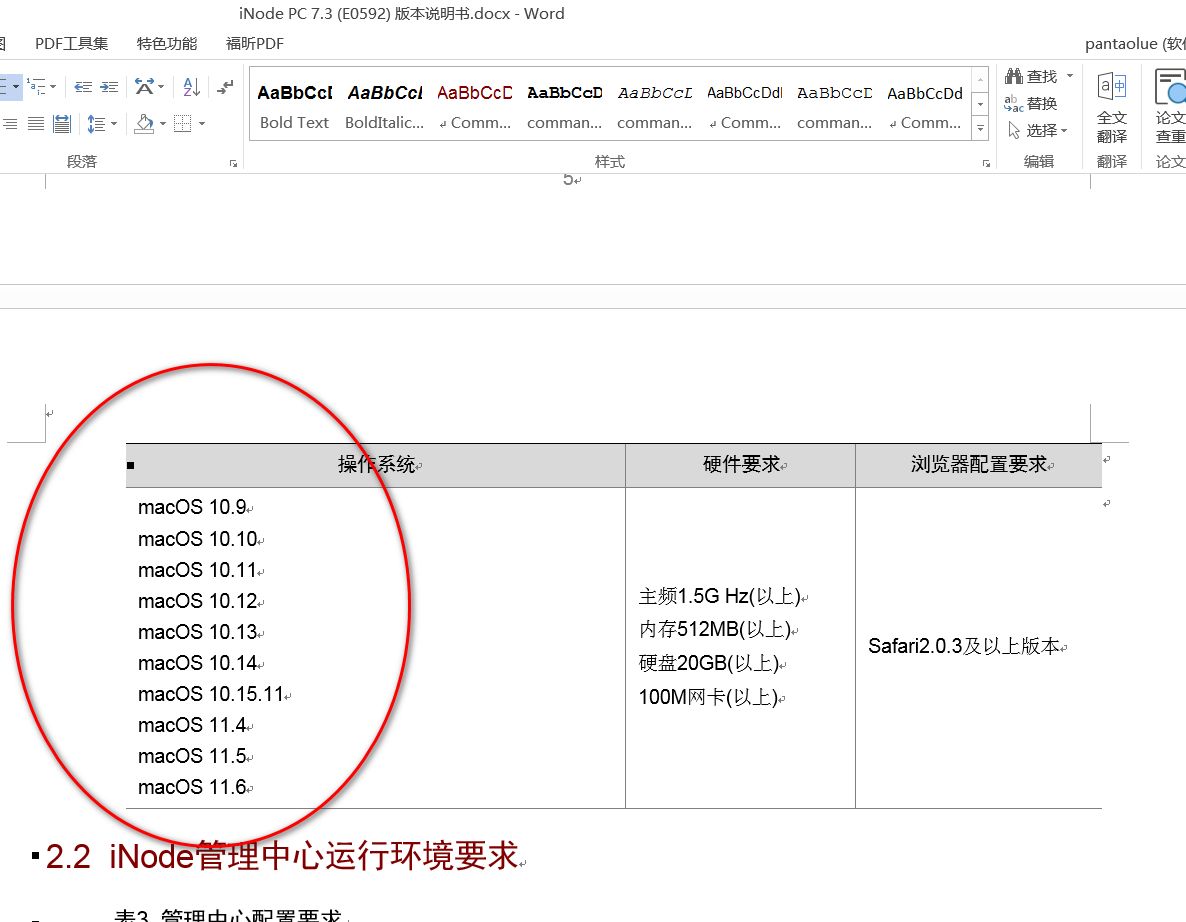Click the text 内存512MB(以上)
The image size is (1186, 922).
pyautogui.click(x=715, y=629)
